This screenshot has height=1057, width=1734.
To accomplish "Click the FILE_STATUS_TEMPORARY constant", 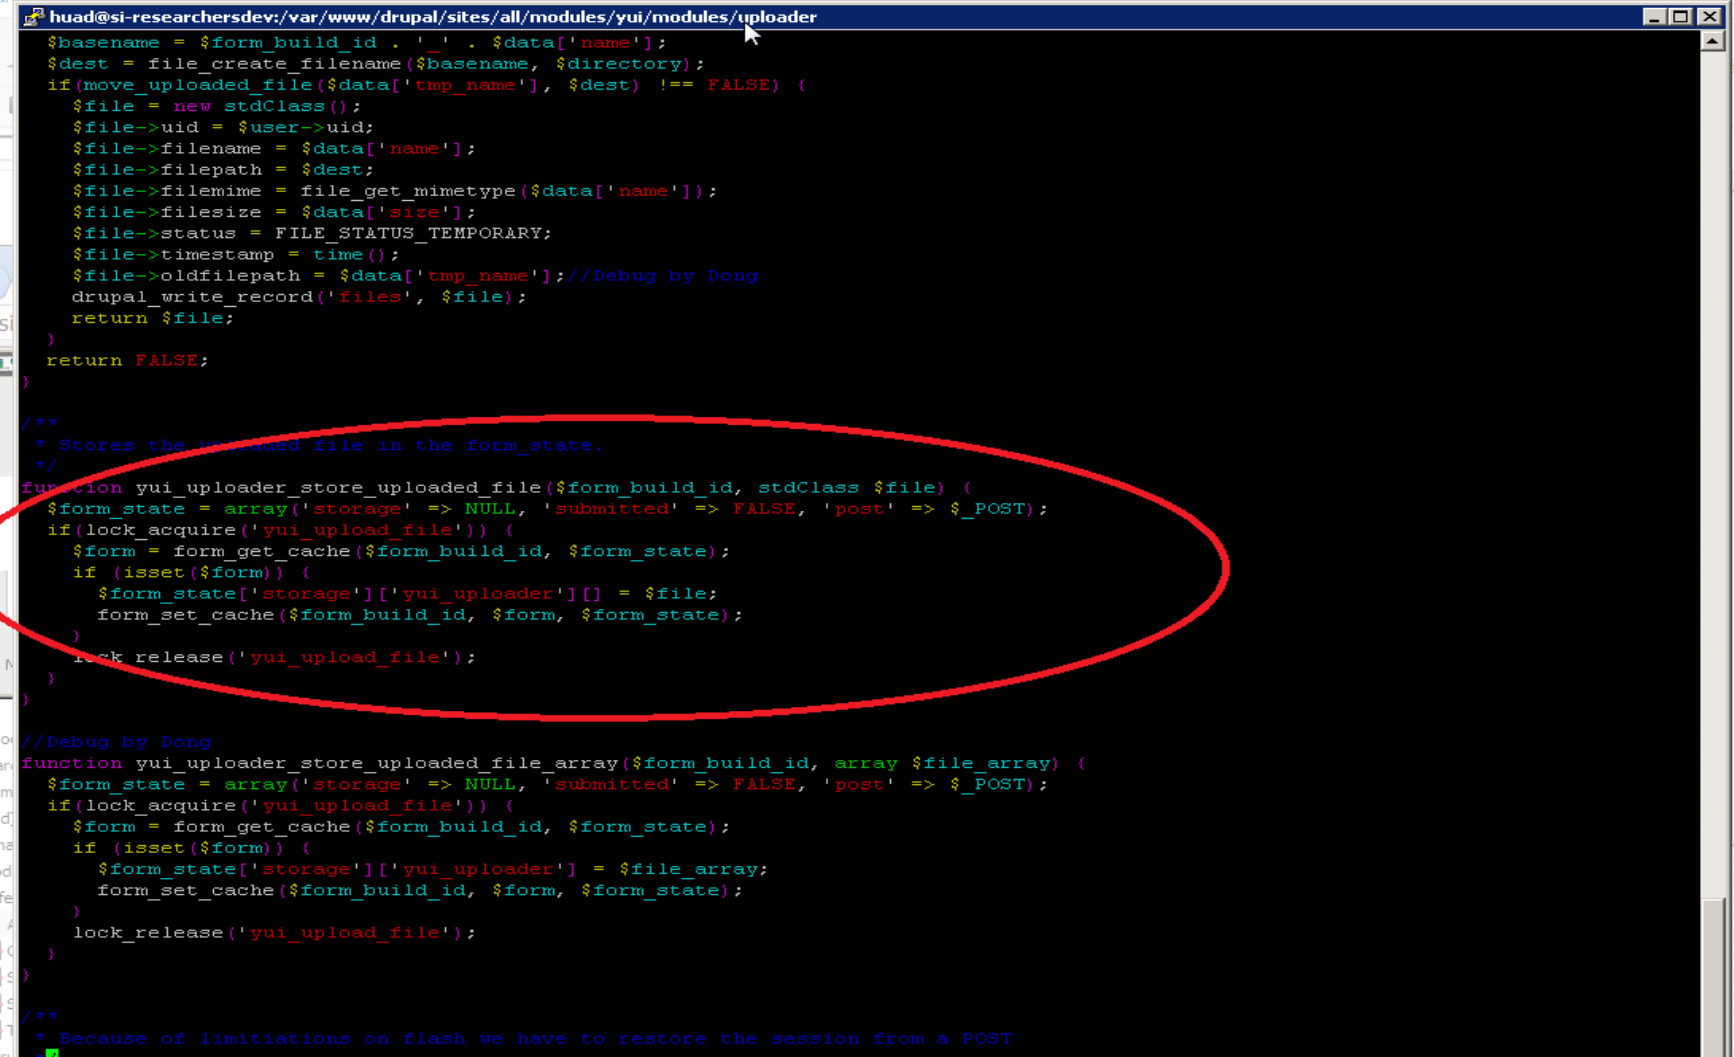I will (411, 233).
